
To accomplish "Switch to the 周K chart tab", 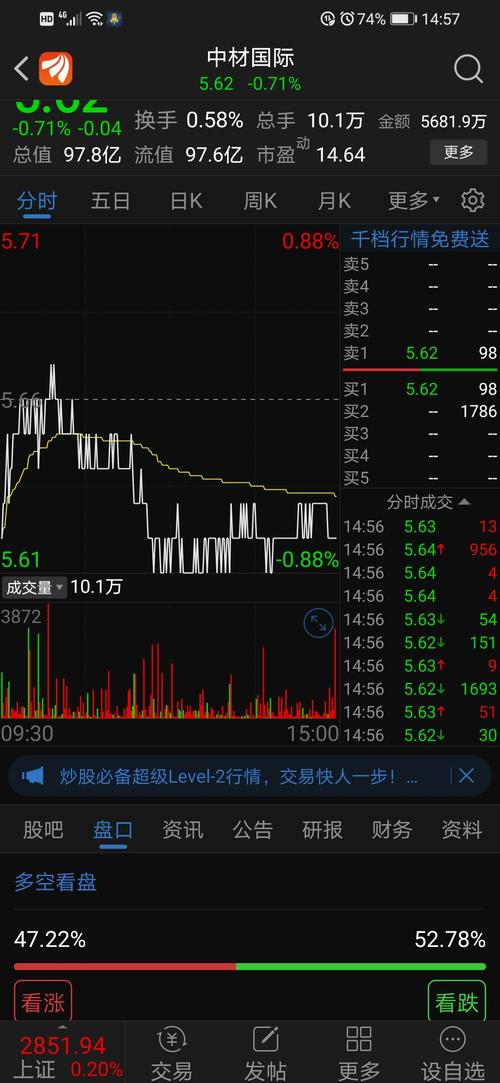I will 260,201.
